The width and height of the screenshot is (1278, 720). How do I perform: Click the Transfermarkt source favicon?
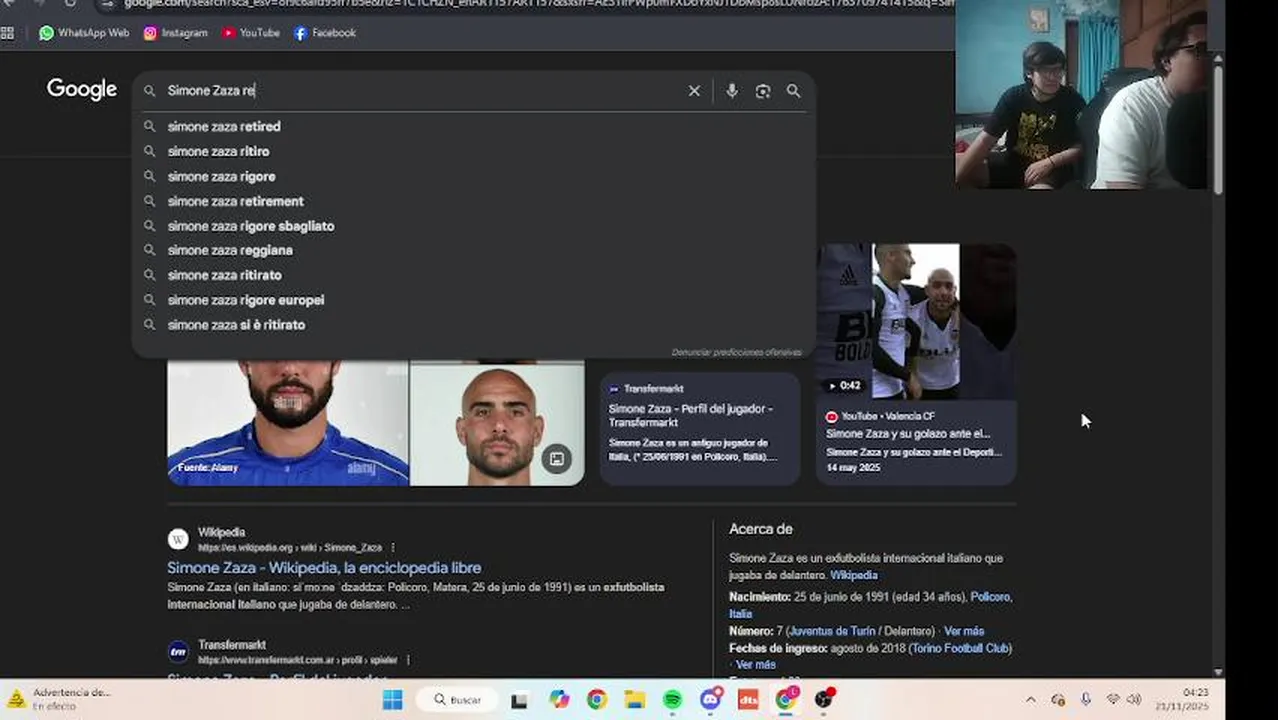coord(178,652)
